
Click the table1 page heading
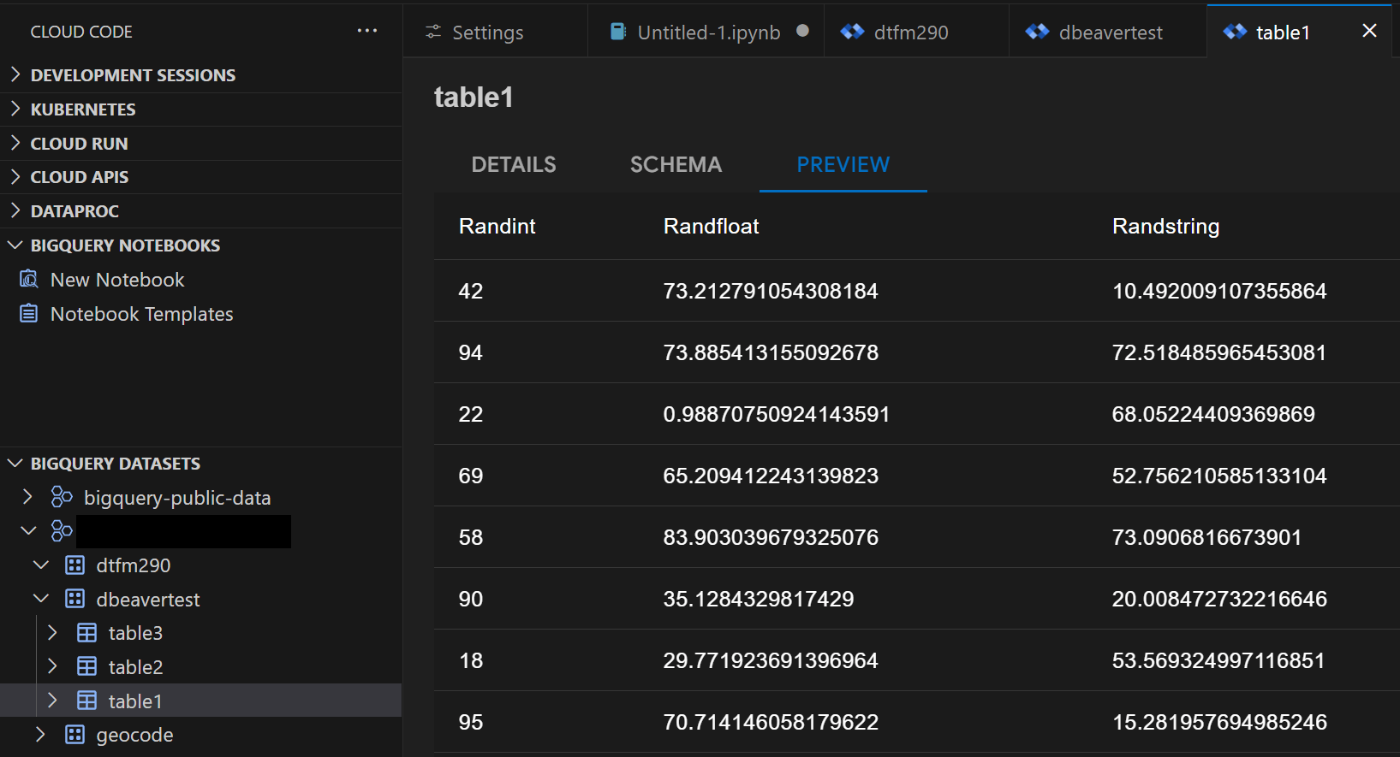(474, 97)
